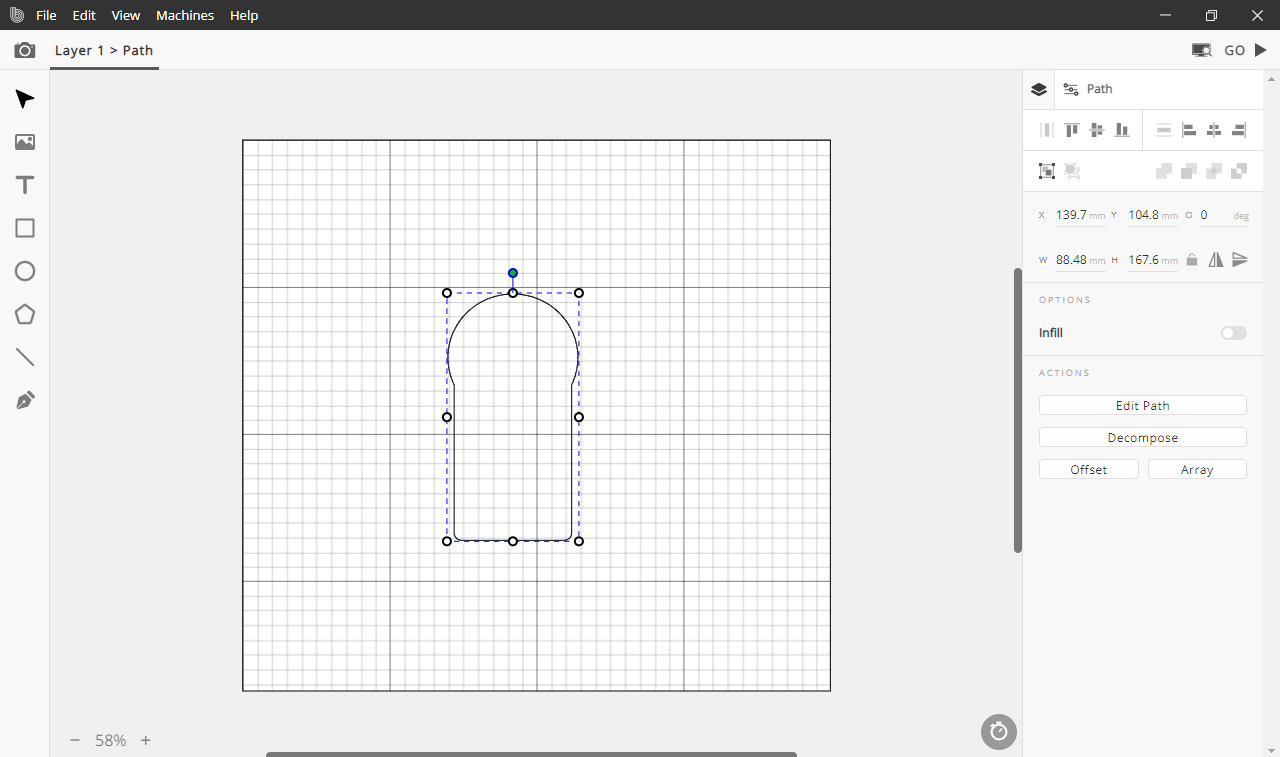This screenshot has height=757, width=1280.
Task: Click the camera preview icon
Action: click(x=25, y=50)
